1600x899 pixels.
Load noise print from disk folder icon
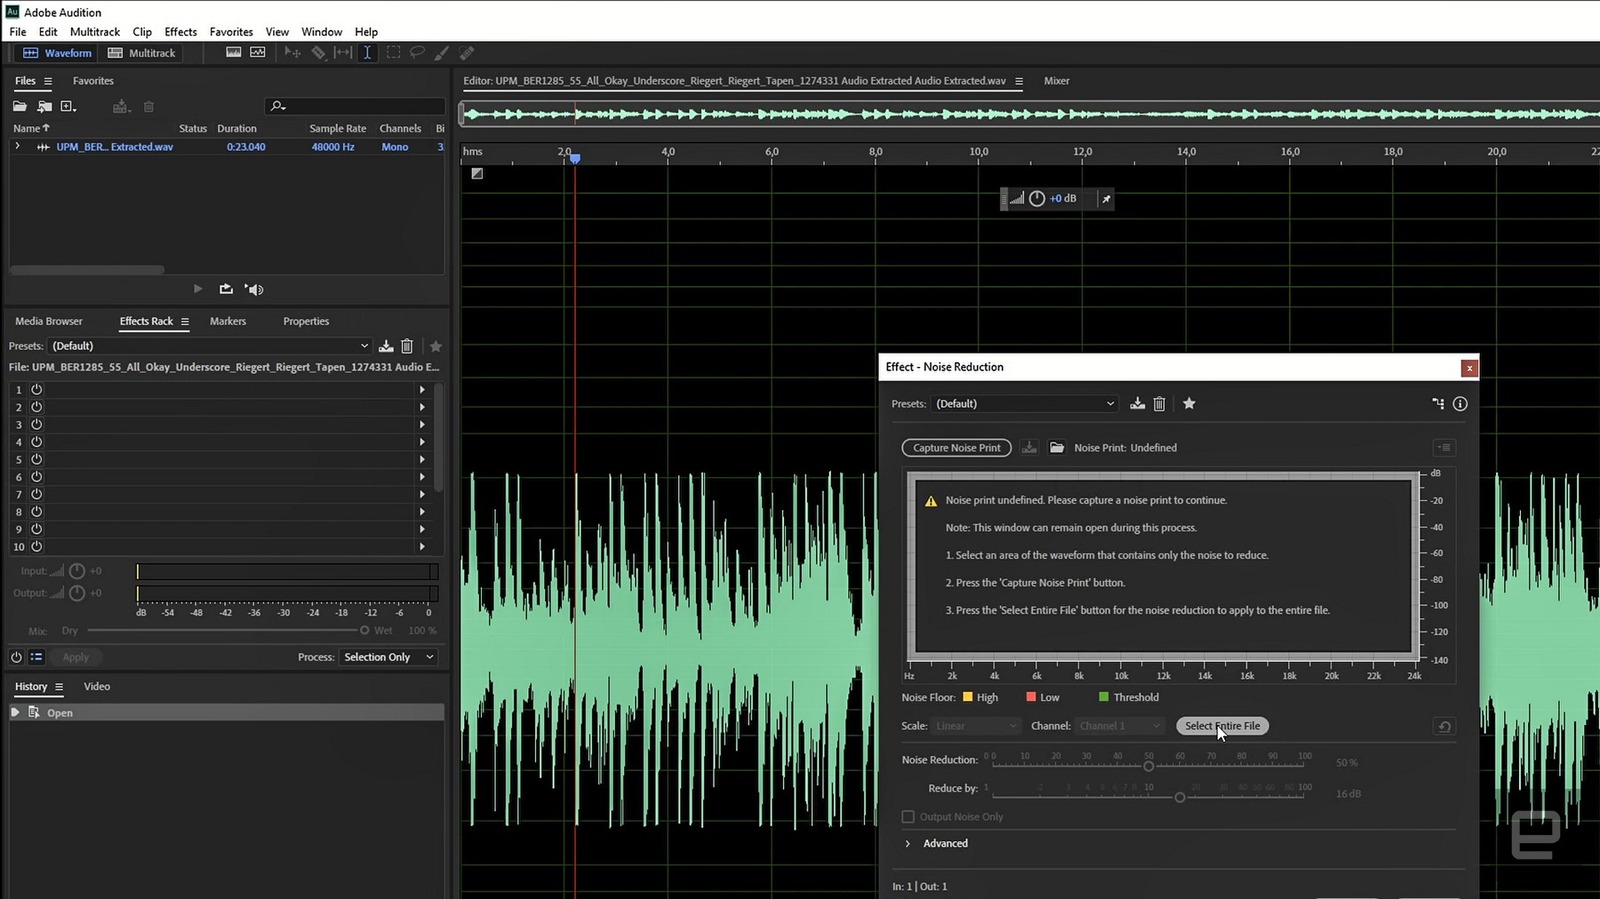point(1056,448)
